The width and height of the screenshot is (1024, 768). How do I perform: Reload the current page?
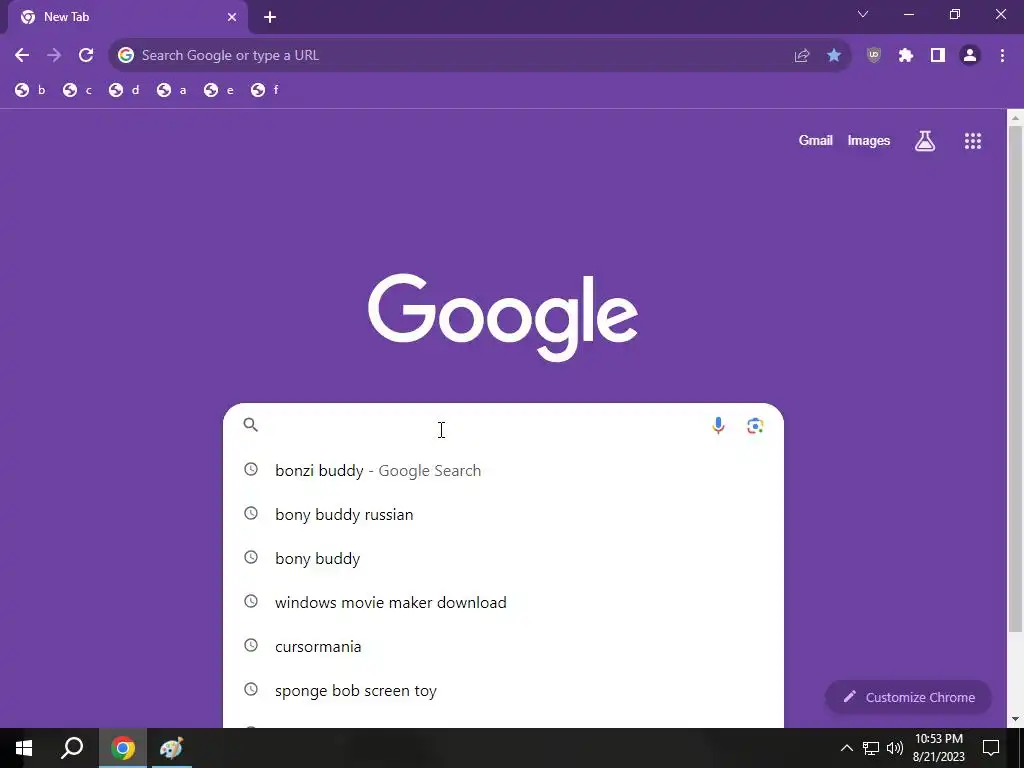(86, 56)
